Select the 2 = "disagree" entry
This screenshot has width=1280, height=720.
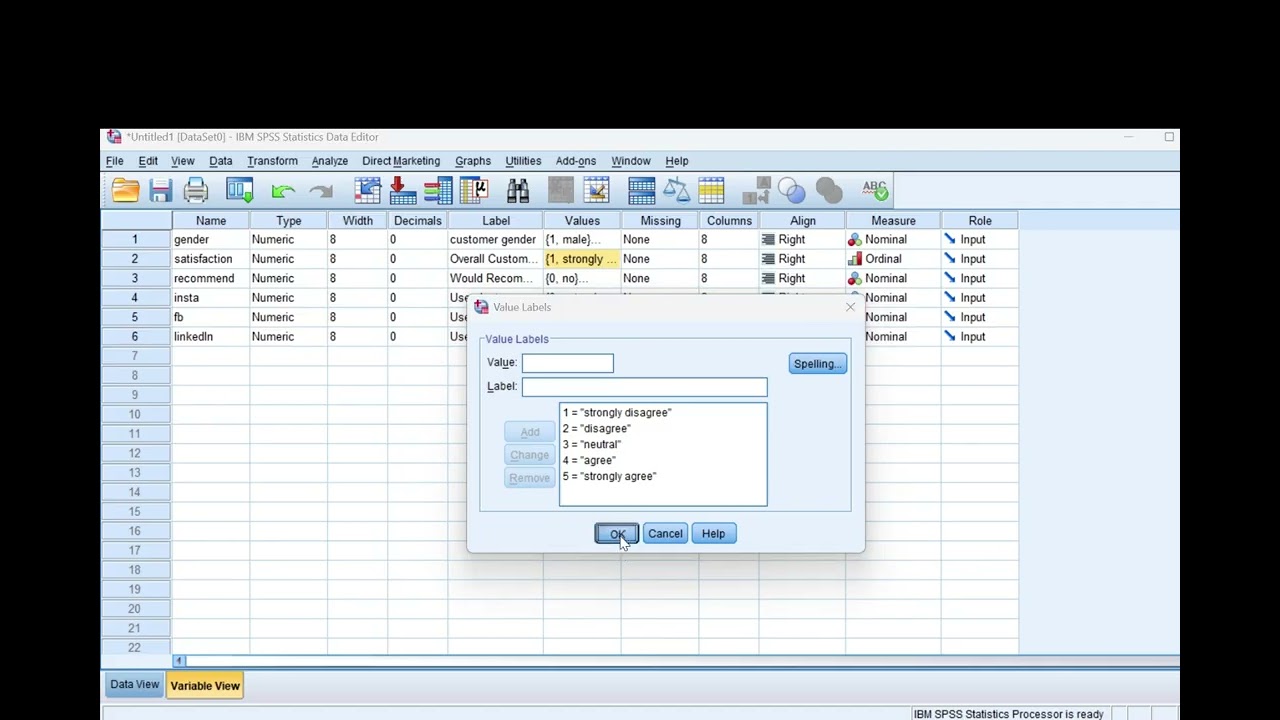[x=597, y=429]
